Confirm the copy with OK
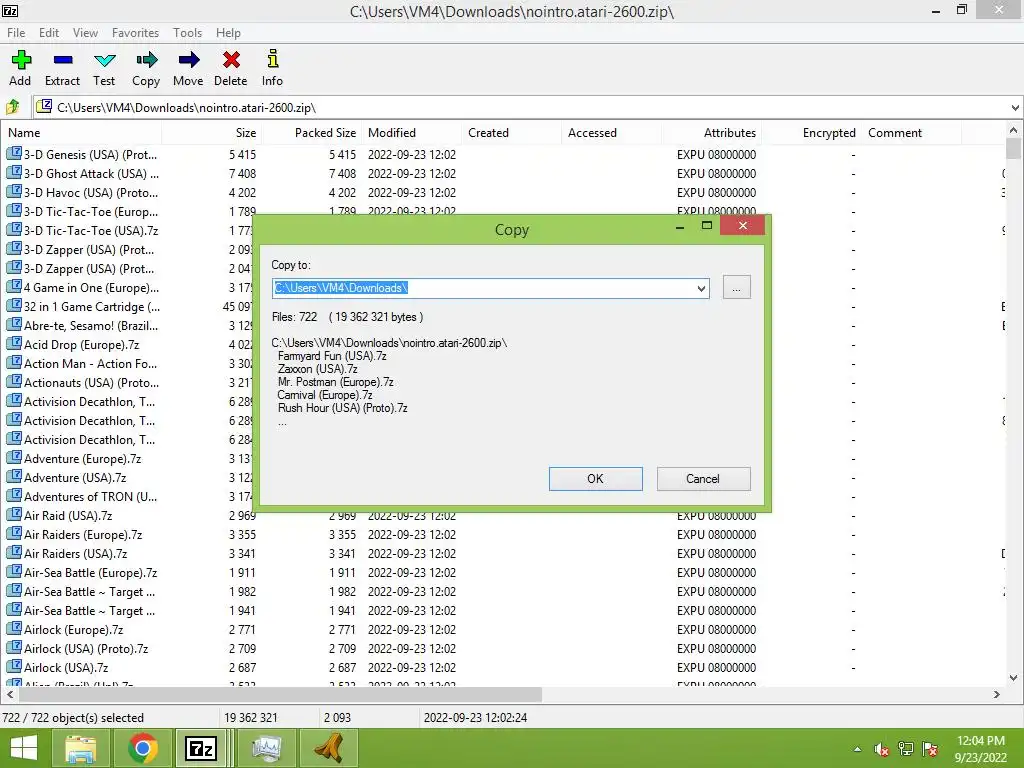 point(596,479)
